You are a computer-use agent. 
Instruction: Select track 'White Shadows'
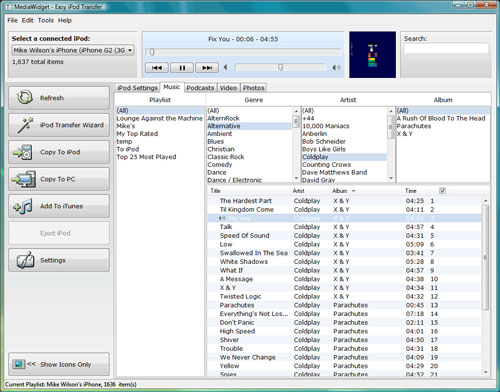(x=345, y=261)
